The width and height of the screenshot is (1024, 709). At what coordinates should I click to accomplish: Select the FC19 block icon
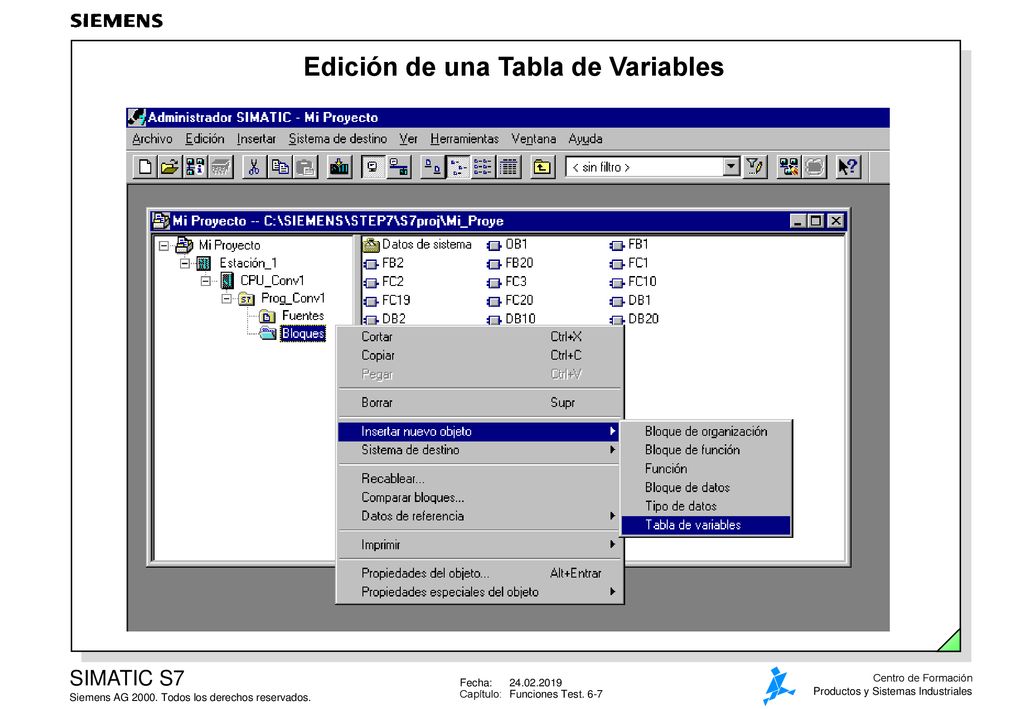coord(371,302)
